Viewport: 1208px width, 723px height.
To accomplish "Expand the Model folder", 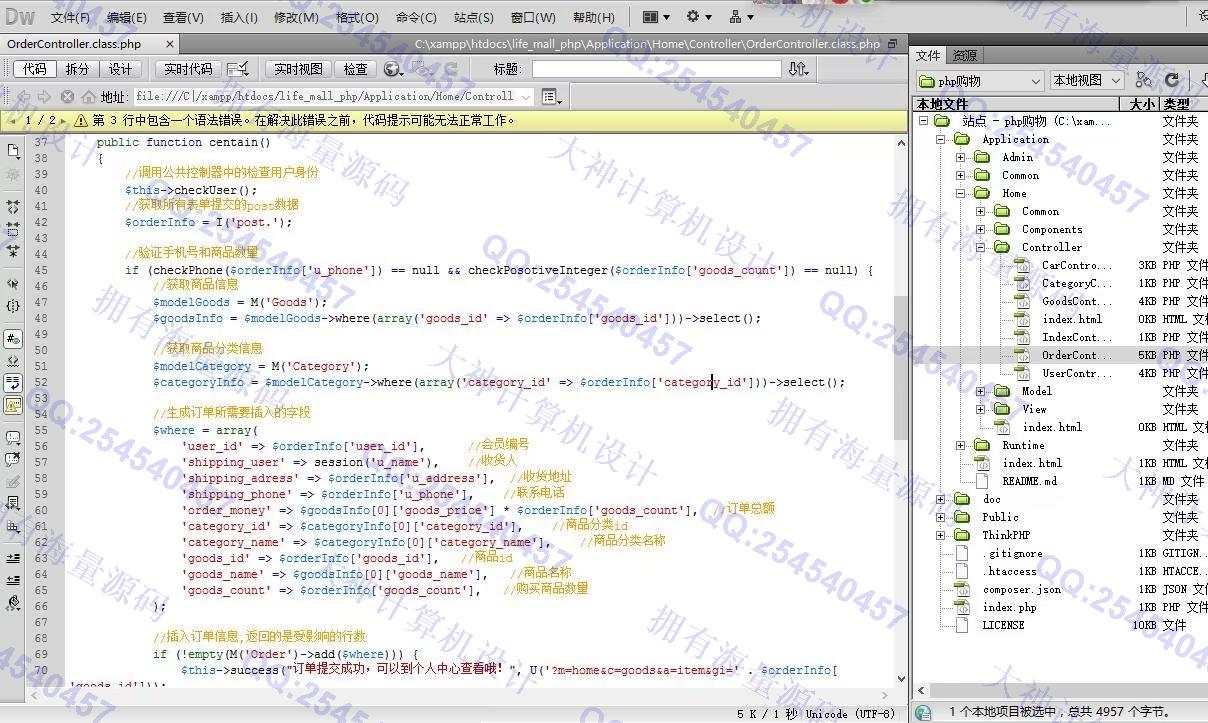I will tap(980, 391).
